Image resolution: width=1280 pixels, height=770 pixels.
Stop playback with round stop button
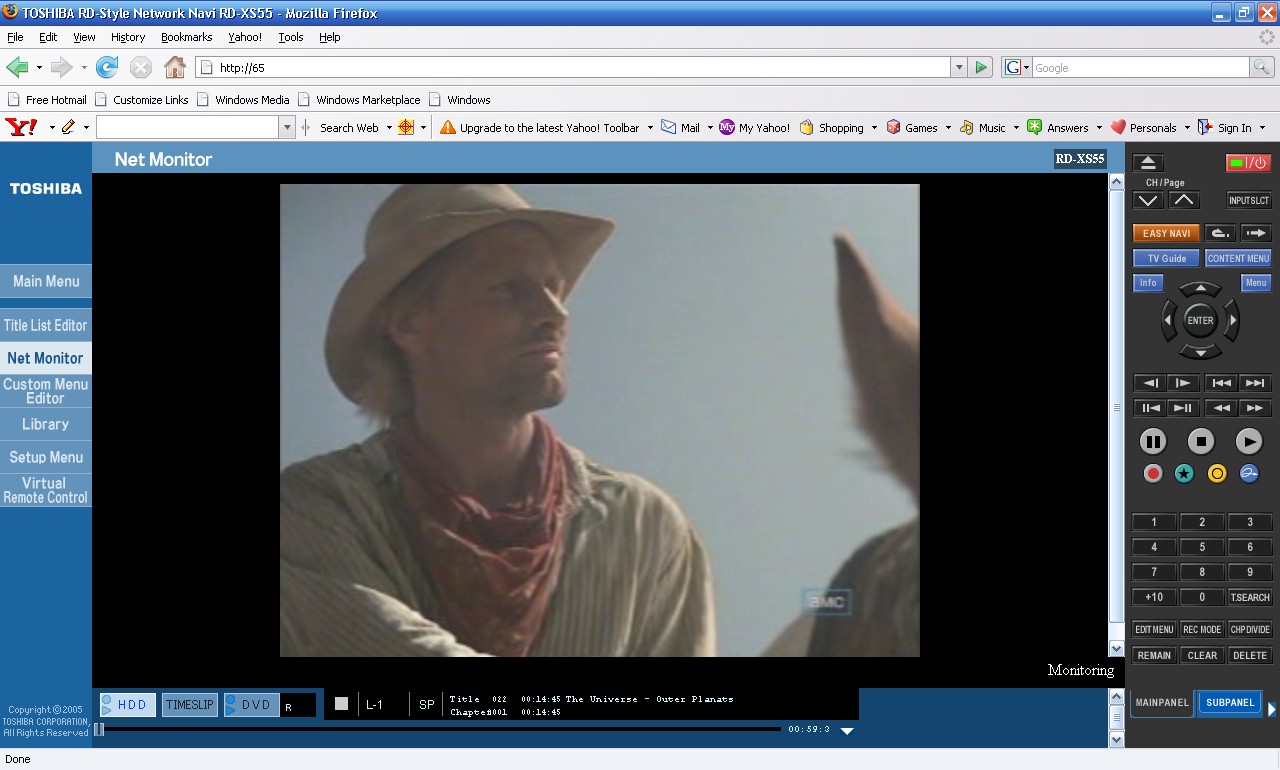1201,441
